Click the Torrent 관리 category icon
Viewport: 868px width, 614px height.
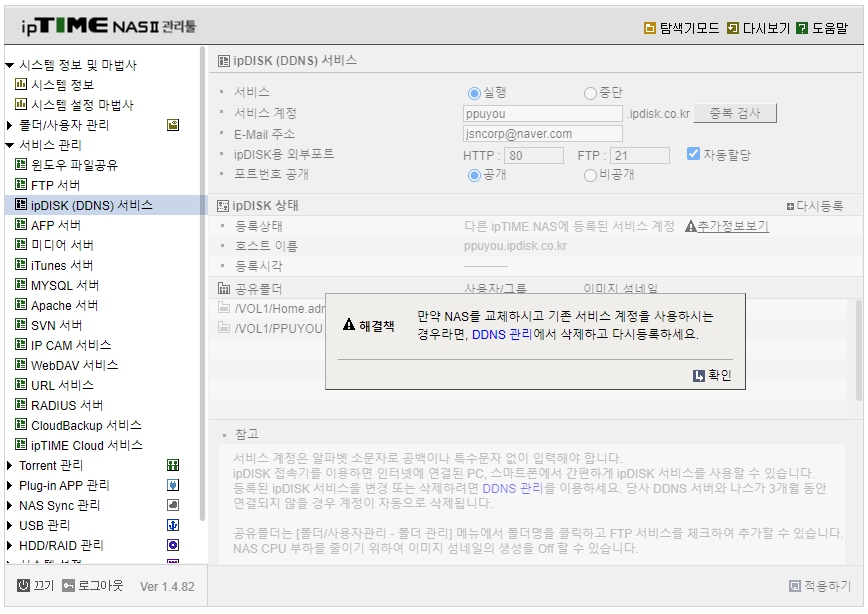pos(173,465)
